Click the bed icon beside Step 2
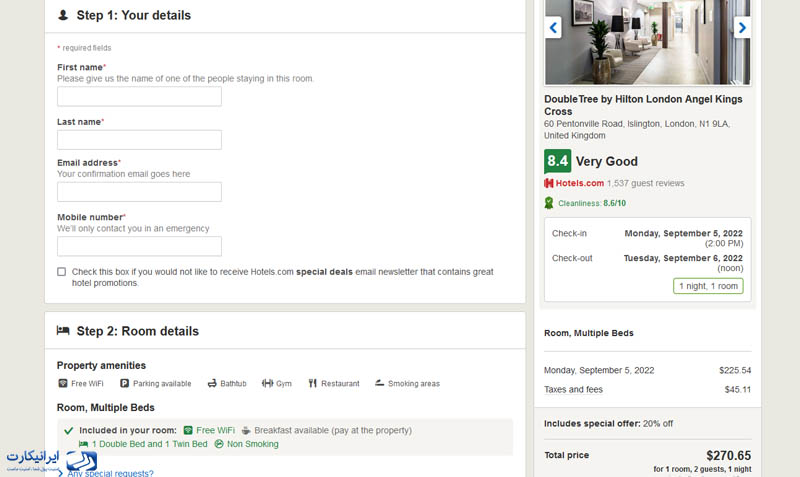Viewport: 800px width, 477px height. [63, 331]
